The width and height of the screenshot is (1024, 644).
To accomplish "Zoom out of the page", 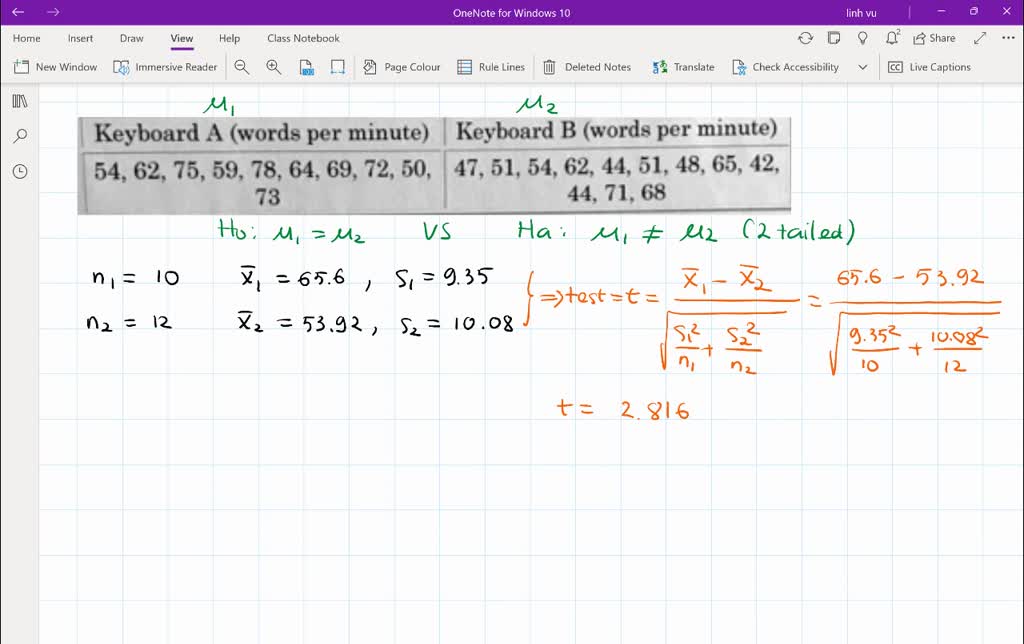I will click(242, 67).
